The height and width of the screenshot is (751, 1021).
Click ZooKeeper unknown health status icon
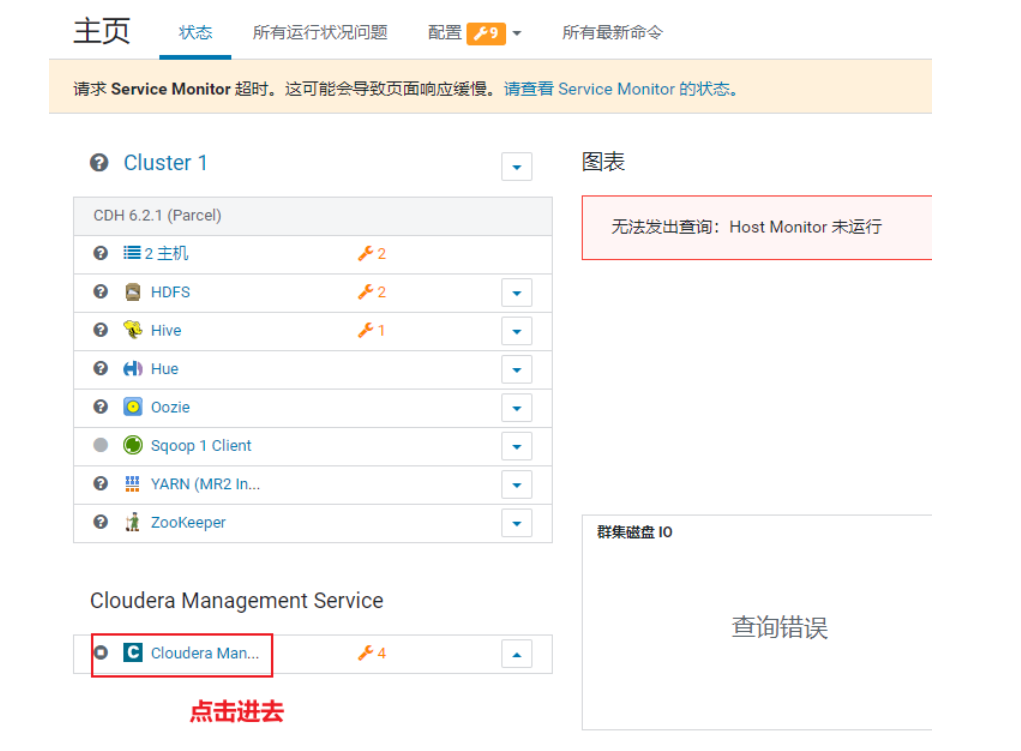click(x=100, y=522)
